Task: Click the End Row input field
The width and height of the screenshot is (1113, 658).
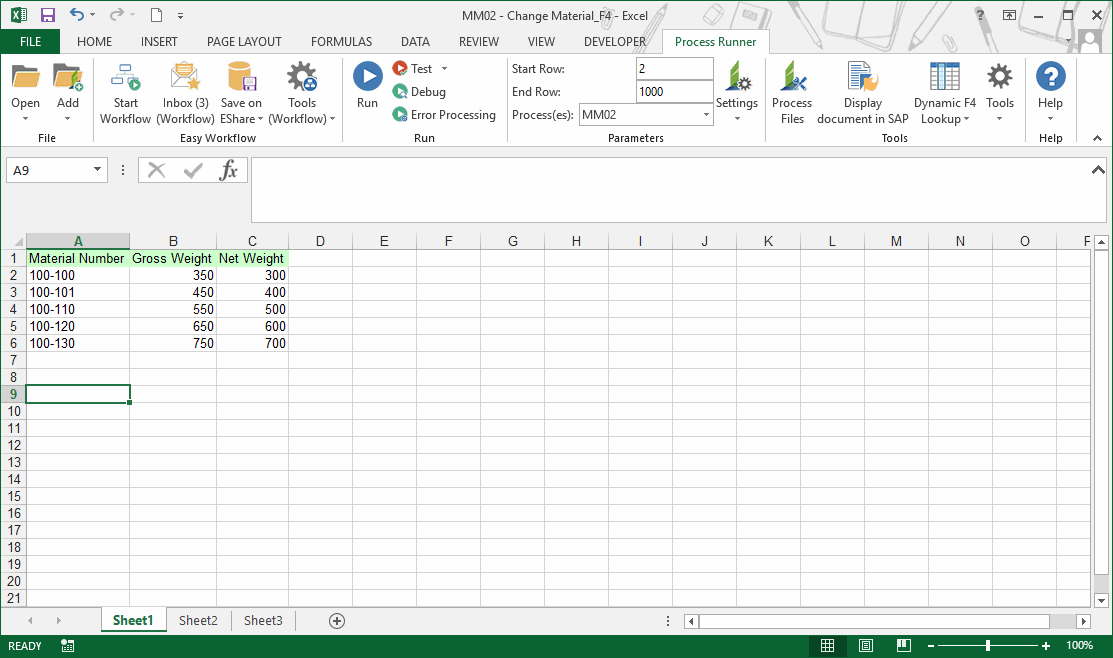Action: pos(673,92)
